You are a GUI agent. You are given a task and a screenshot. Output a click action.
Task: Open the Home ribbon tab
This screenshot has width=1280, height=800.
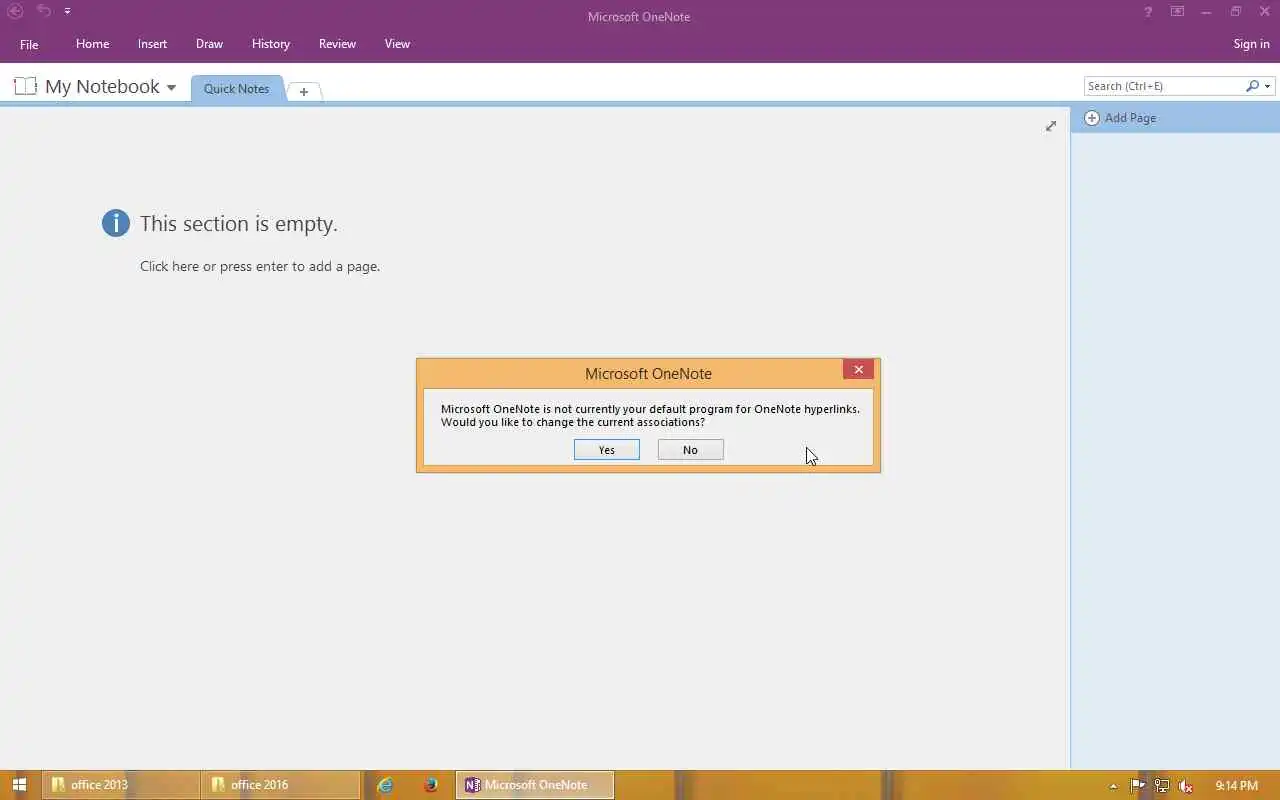[92, 44]
